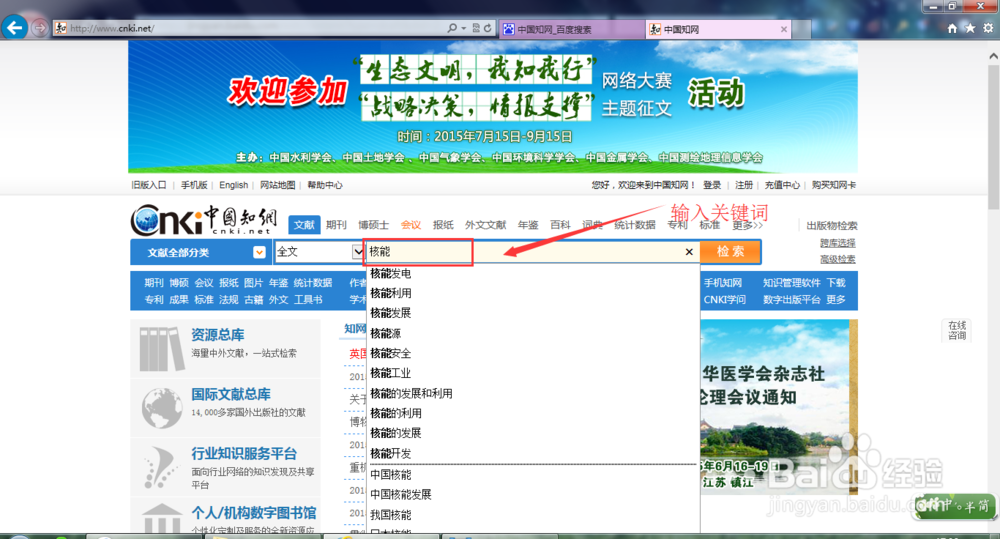The height and width of the screenshot is (539, 1000).
Task: Click the 登录 login link
Action: 712,185
